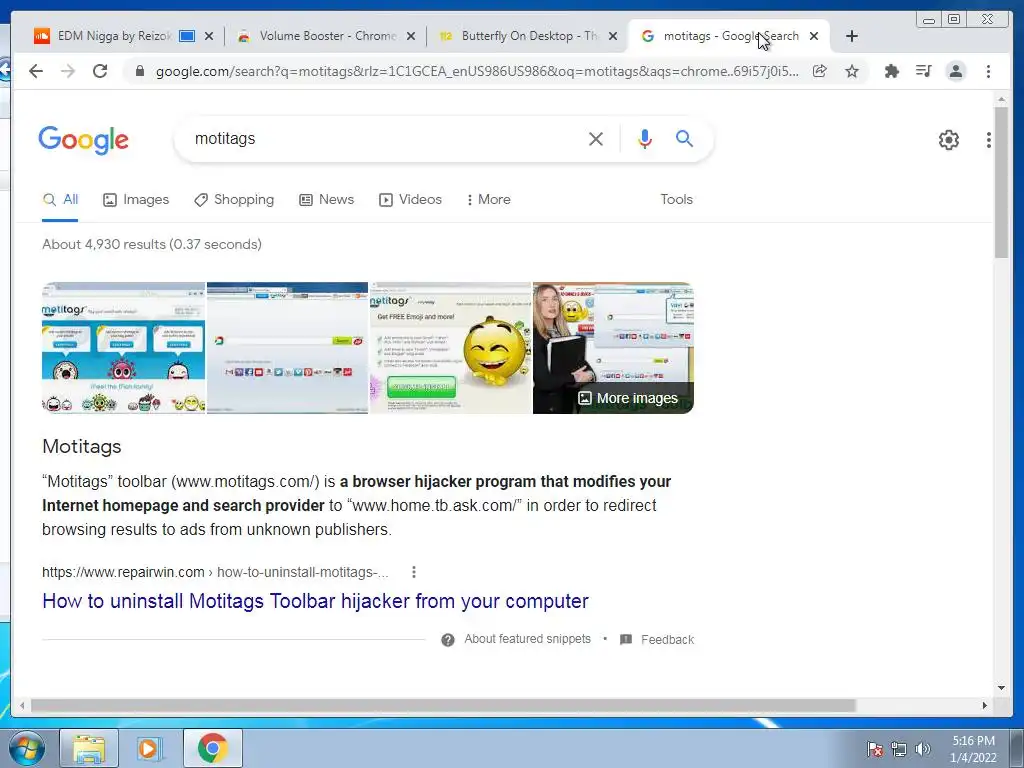The image size is (1024, 768).
Task: Switch to the Volume Booster tab
Action: coord(327,36)
